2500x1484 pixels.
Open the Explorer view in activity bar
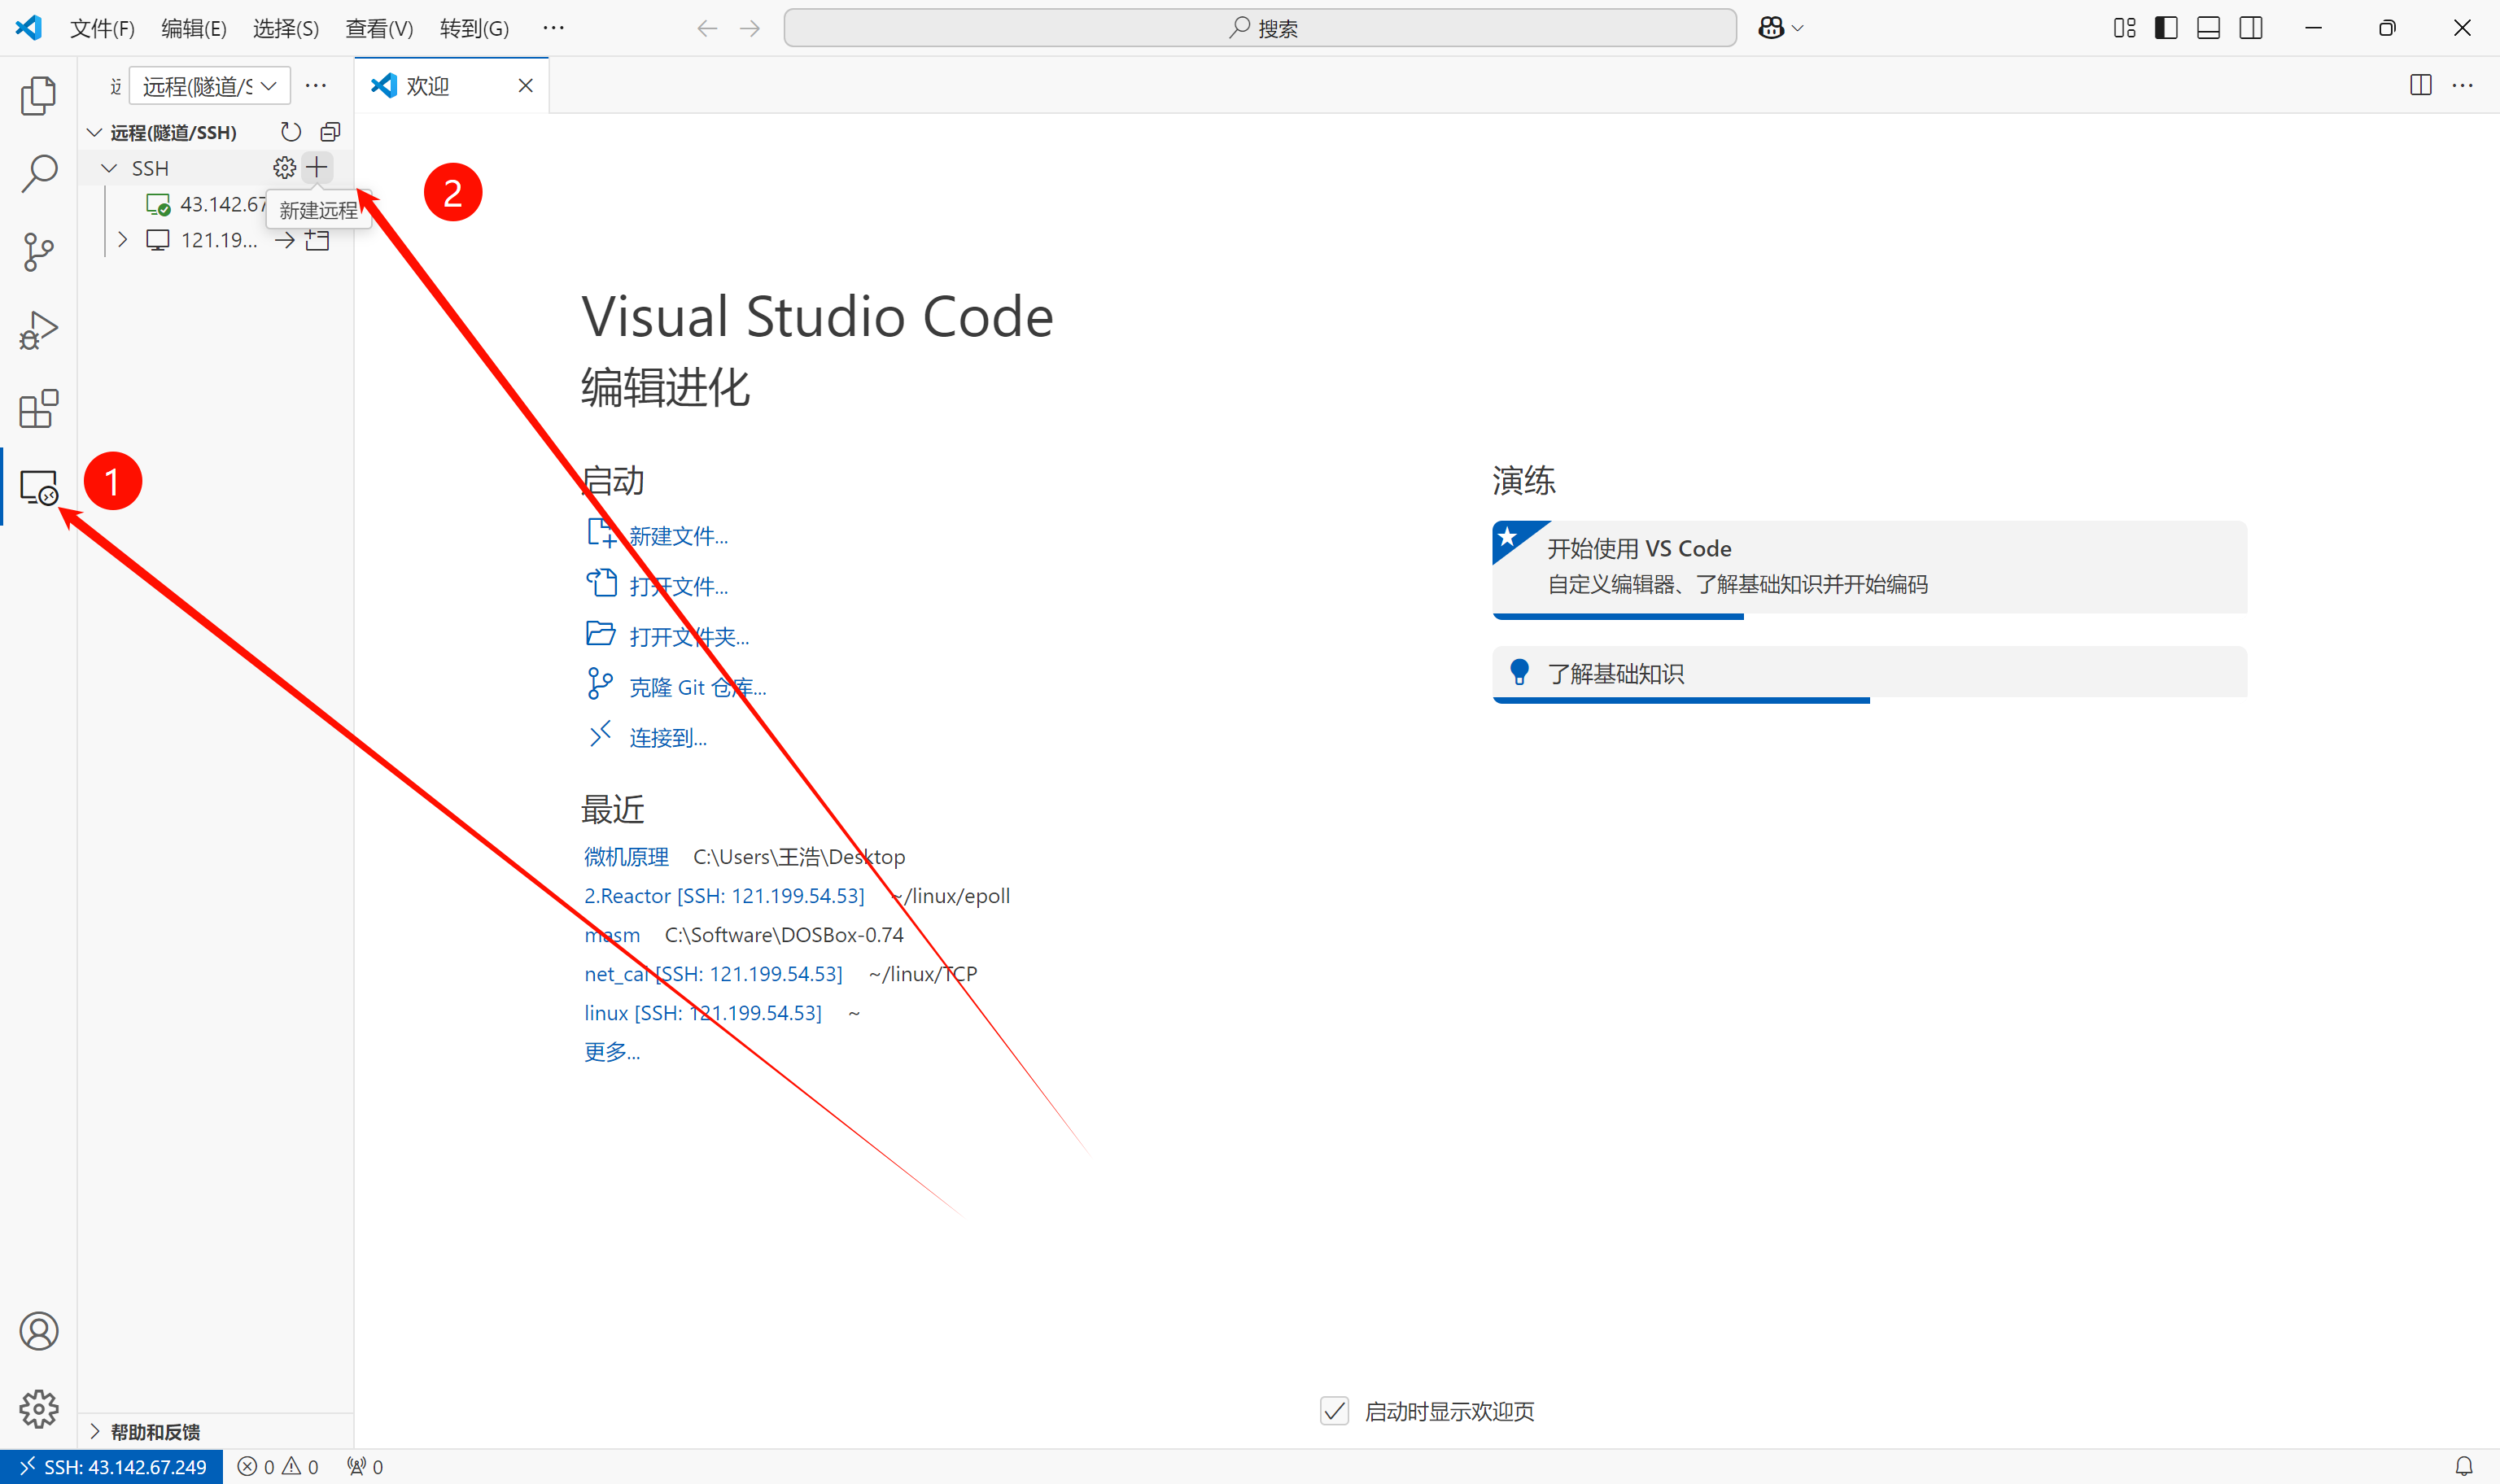tap(38, 96)
